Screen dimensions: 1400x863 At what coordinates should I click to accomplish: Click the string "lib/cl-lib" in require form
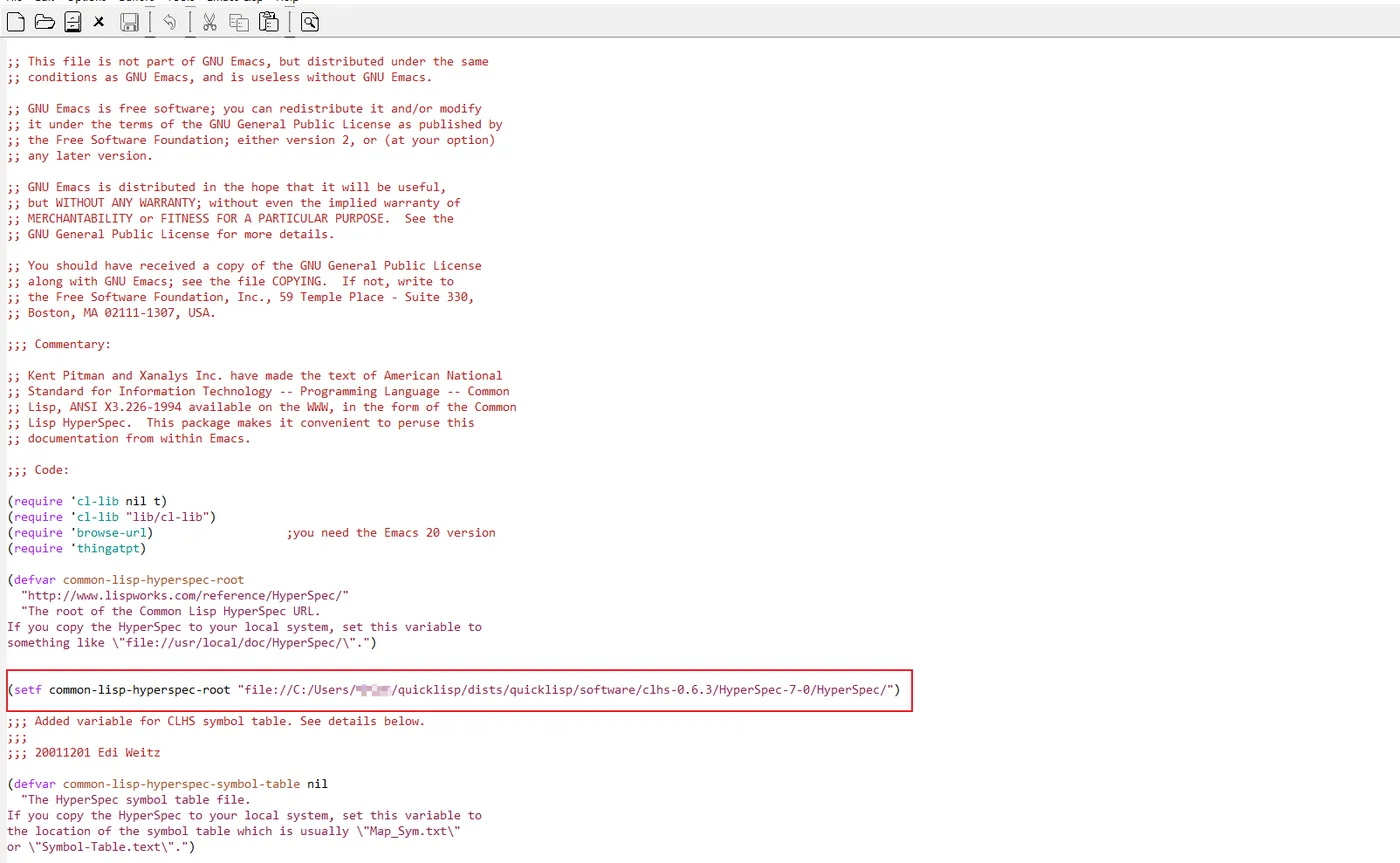[167, 517]
